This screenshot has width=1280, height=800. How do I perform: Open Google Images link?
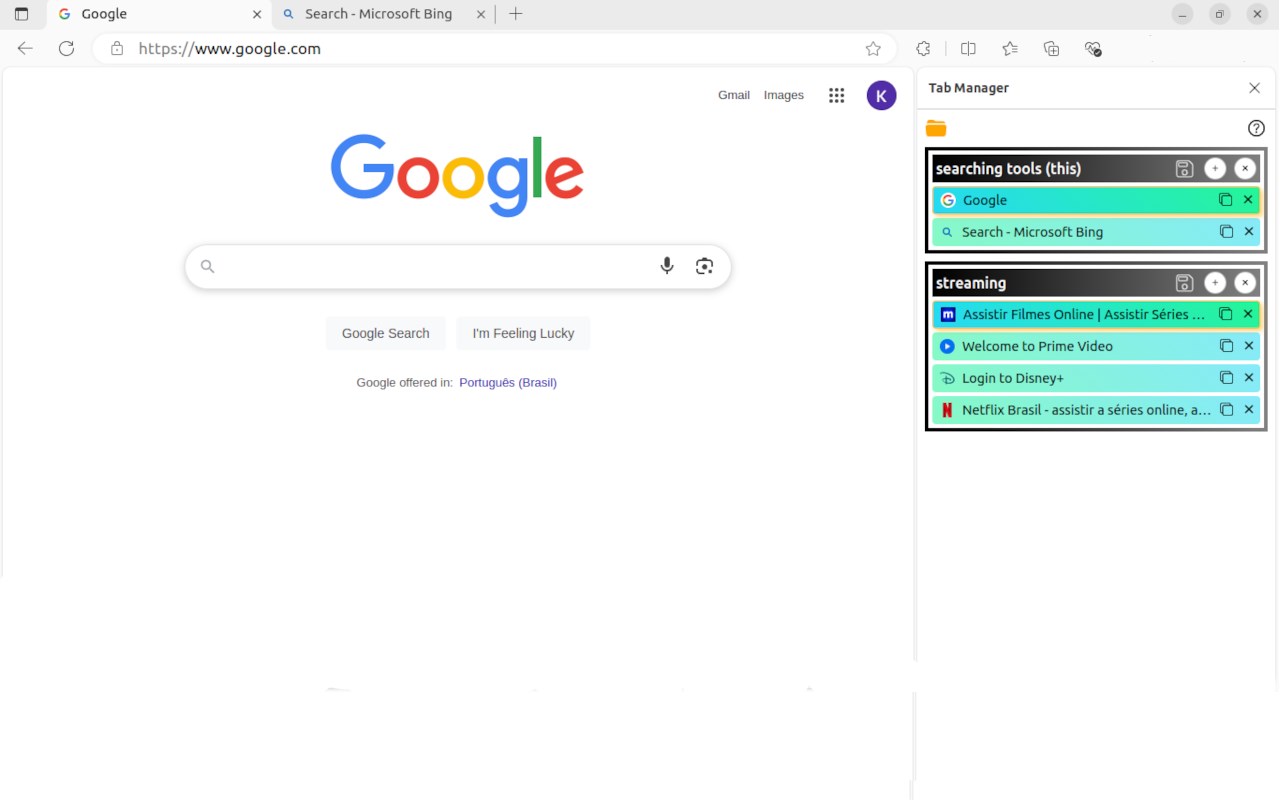tap(783, 95)
